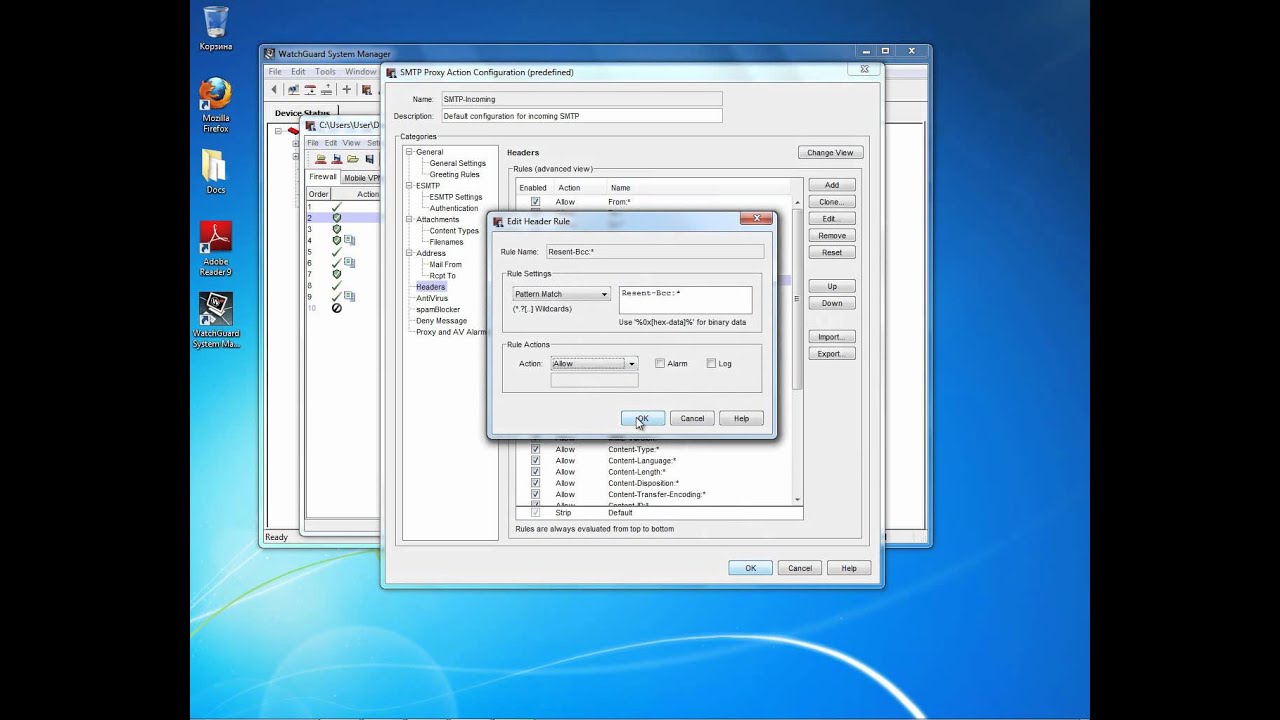Switch to the Firewall tab in Policy Manager
The width and height of the screenshot is (1280, 720).
(x=323, y=177)
